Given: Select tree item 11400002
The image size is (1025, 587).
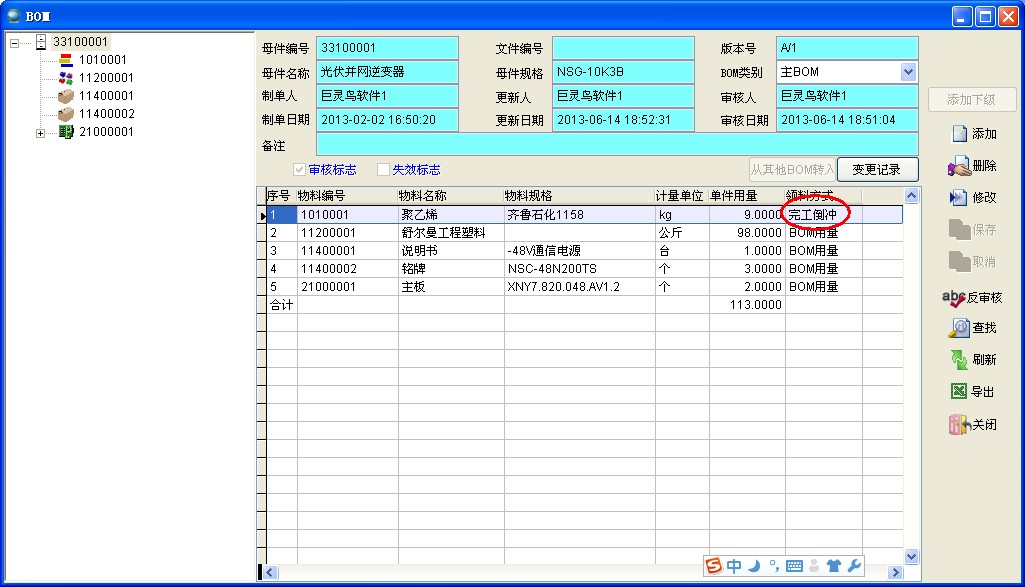Looking at the screenshot, I should (107, 114).
